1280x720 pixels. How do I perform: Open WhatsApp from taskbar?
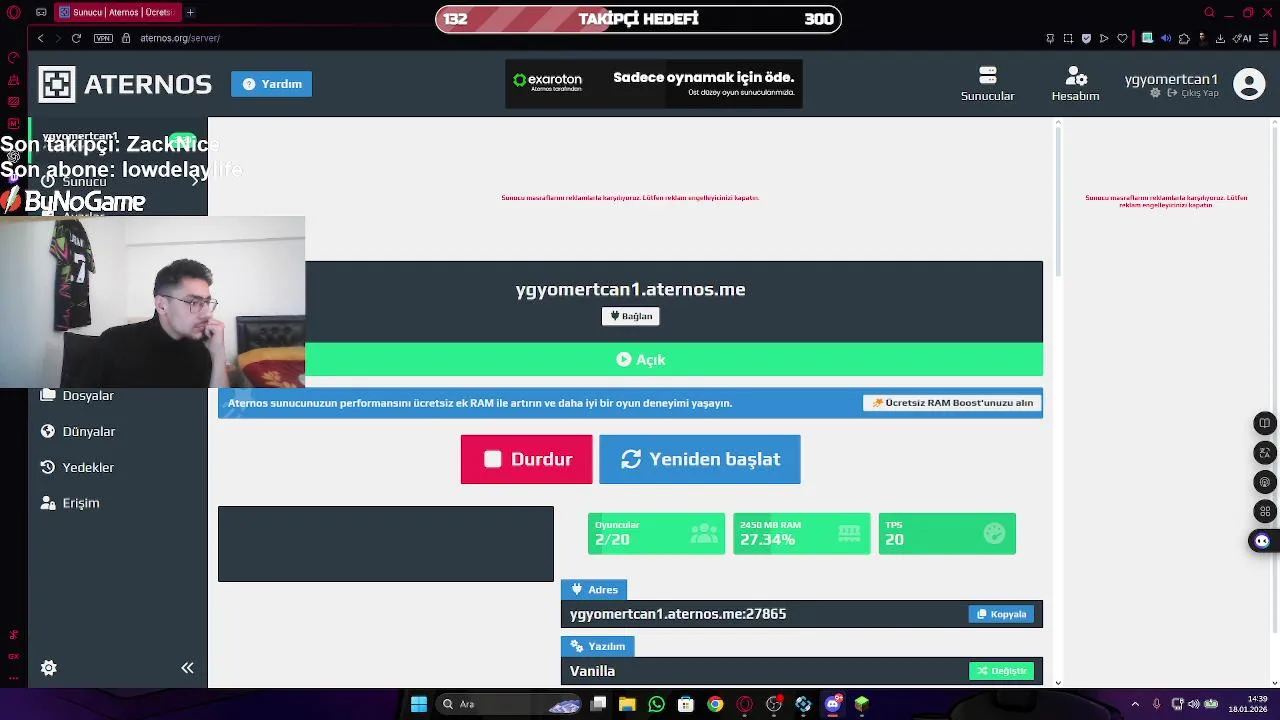pos(656,704)
